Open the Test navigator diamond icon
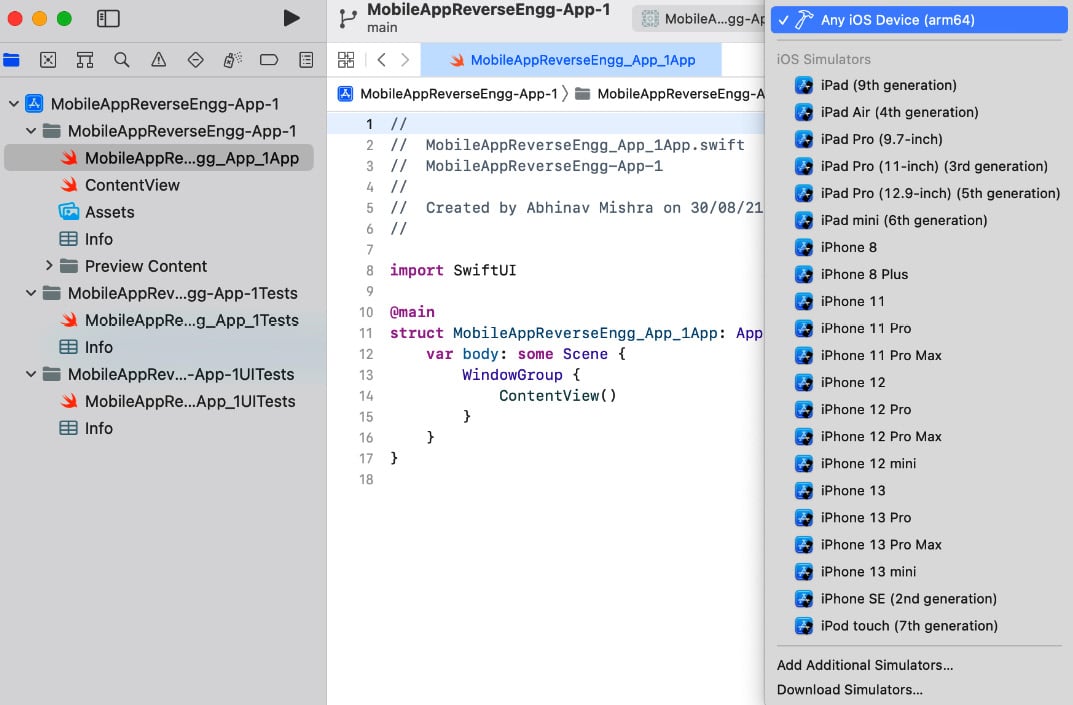 coord(196,60)
